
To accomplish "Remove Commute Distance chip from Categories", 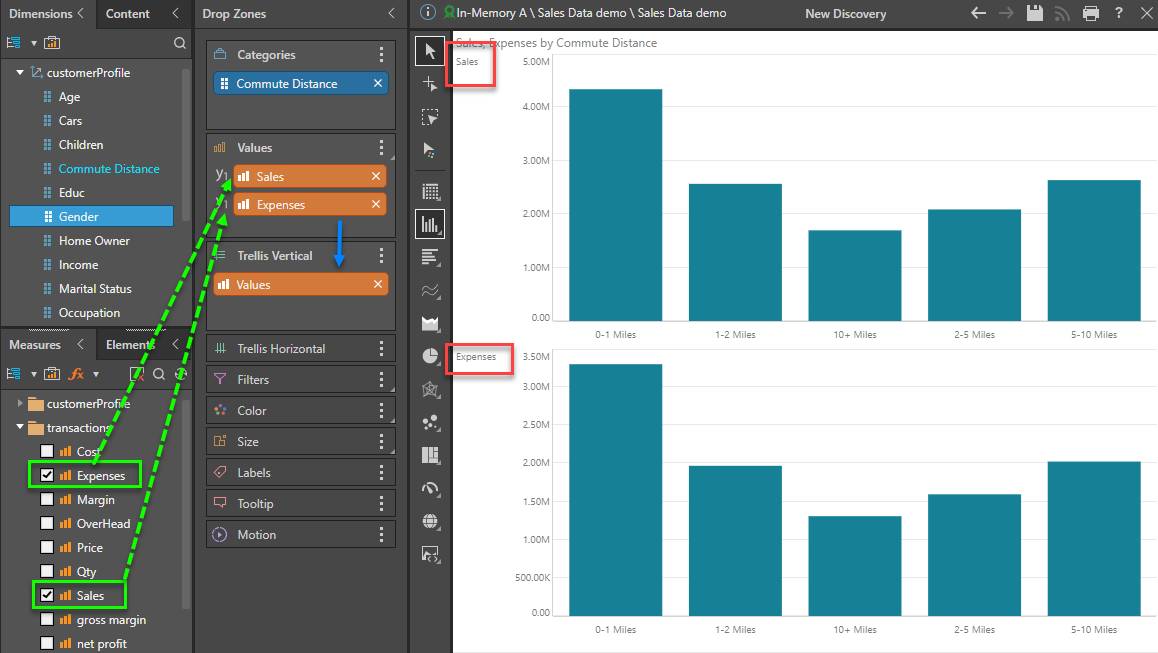I will coord(378,84).
